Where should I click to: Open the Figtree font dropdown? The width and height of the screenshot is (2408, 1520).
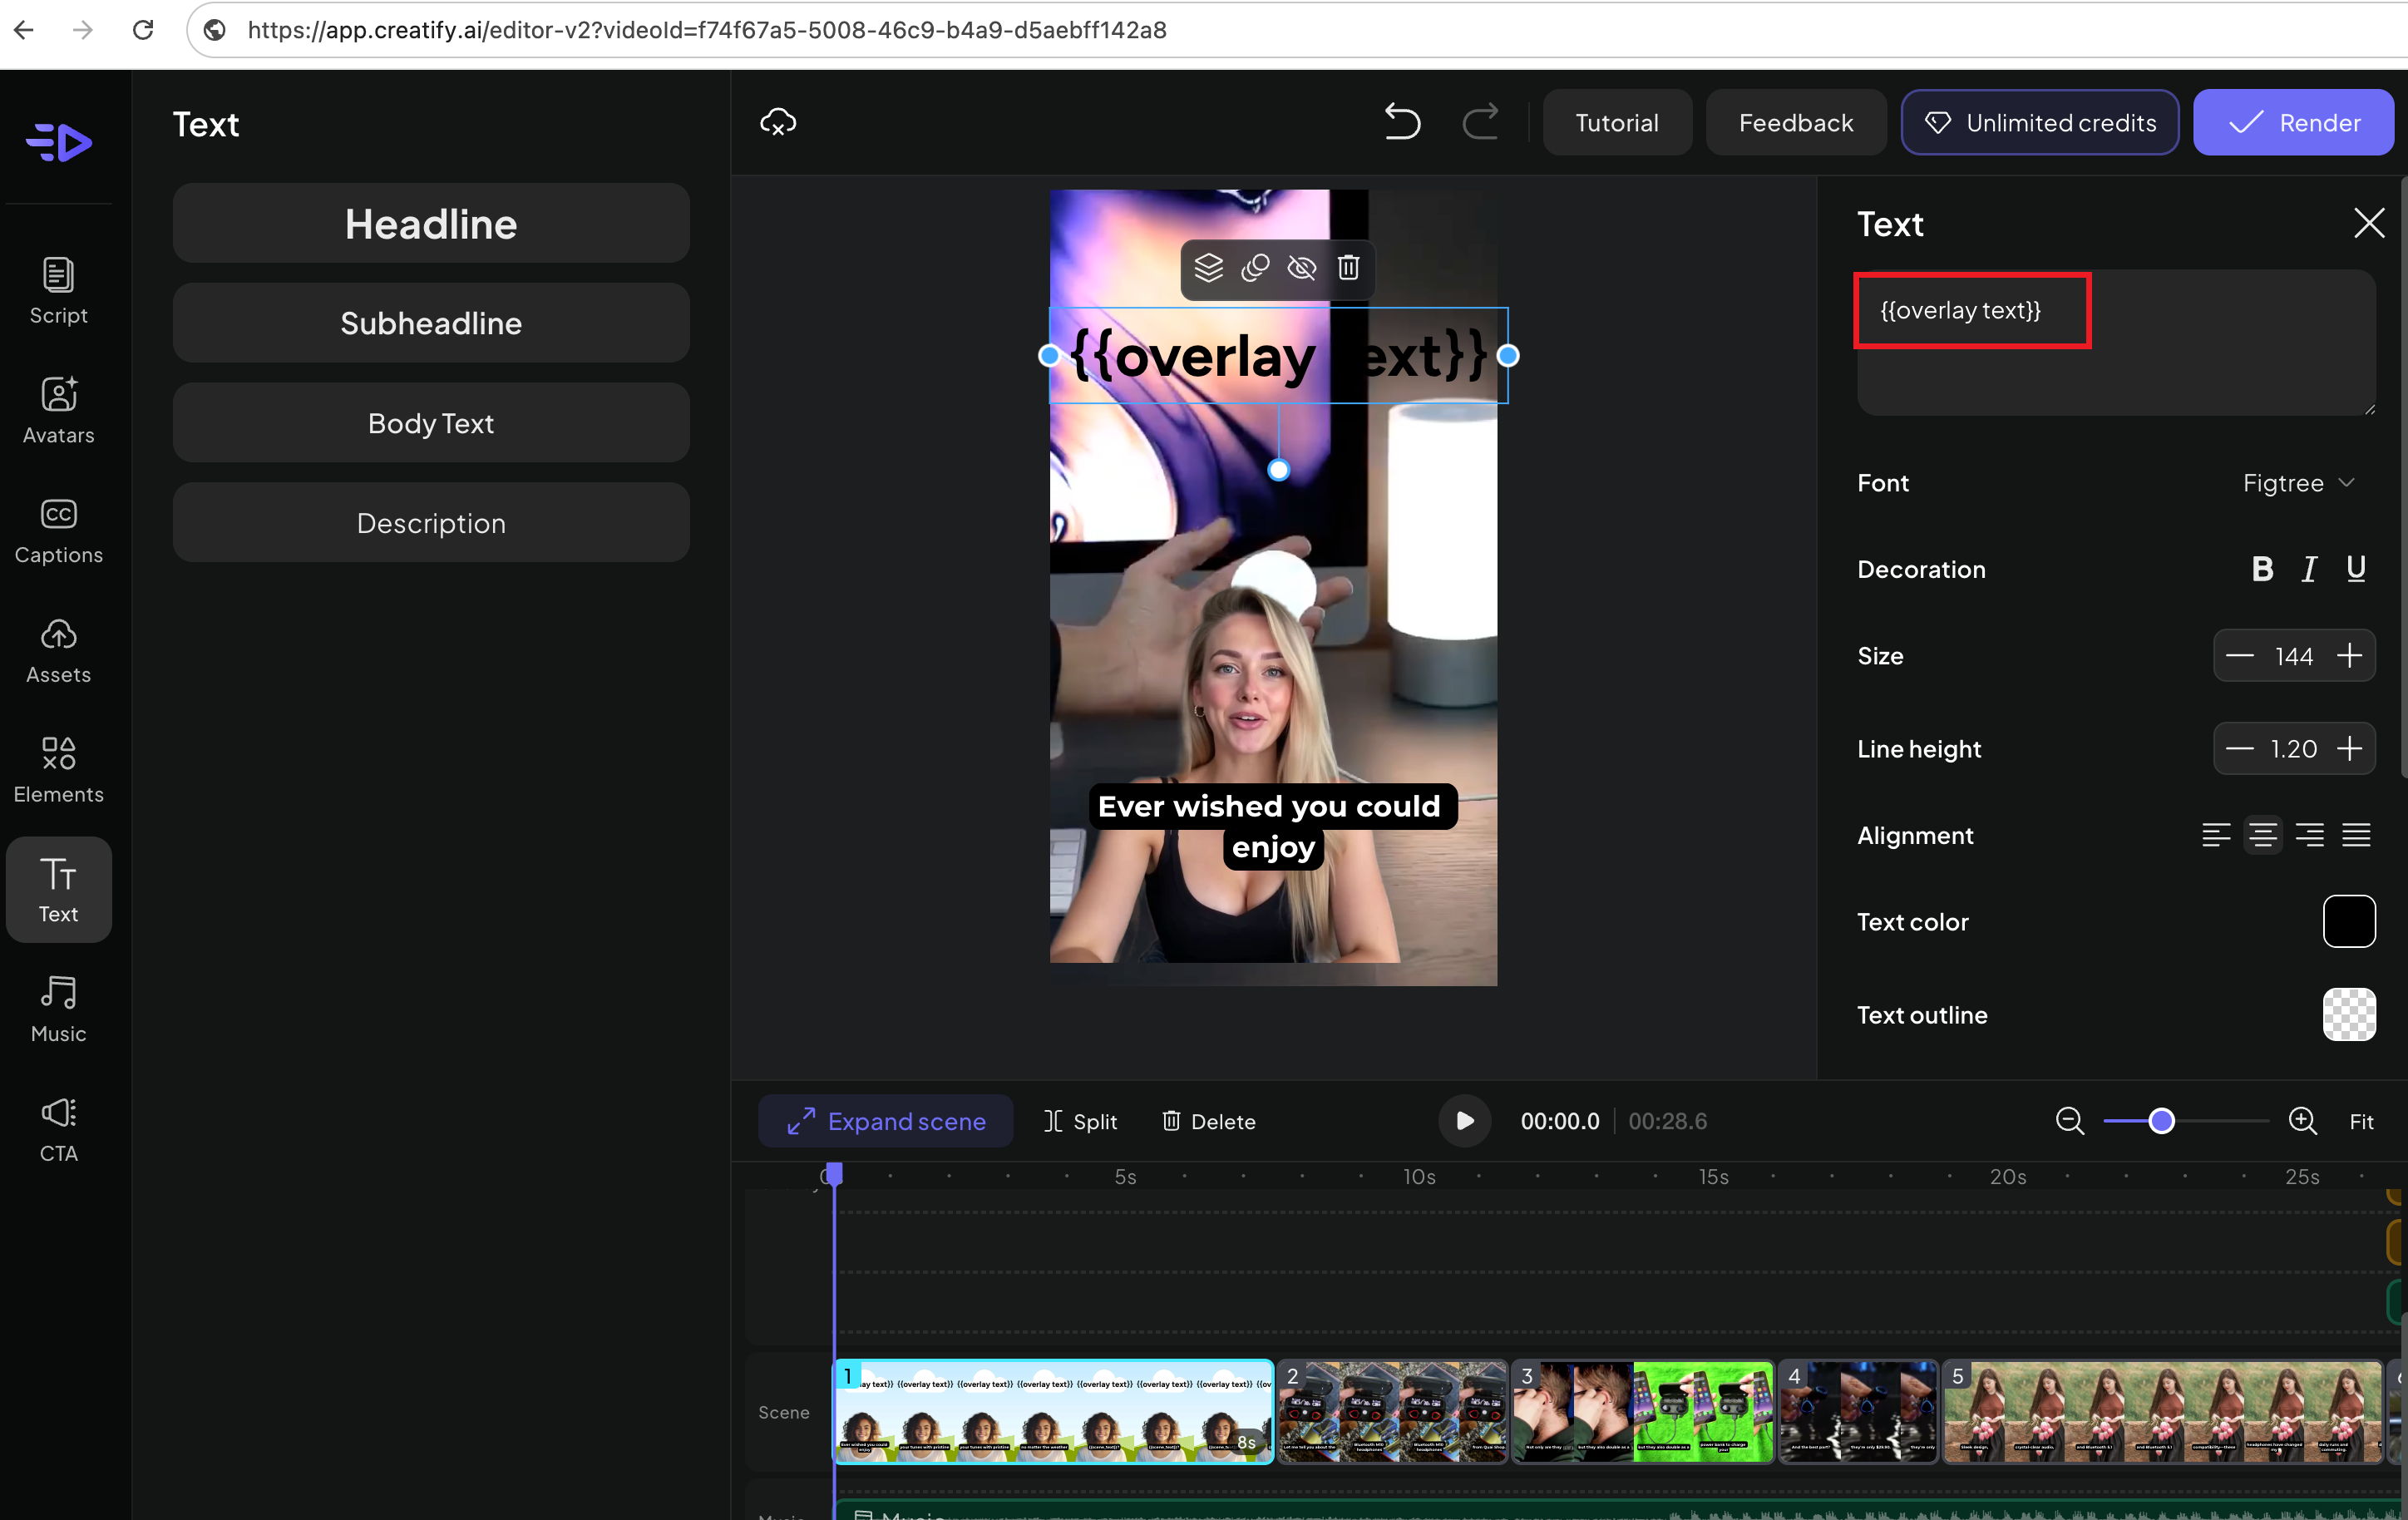point(2299,483)
